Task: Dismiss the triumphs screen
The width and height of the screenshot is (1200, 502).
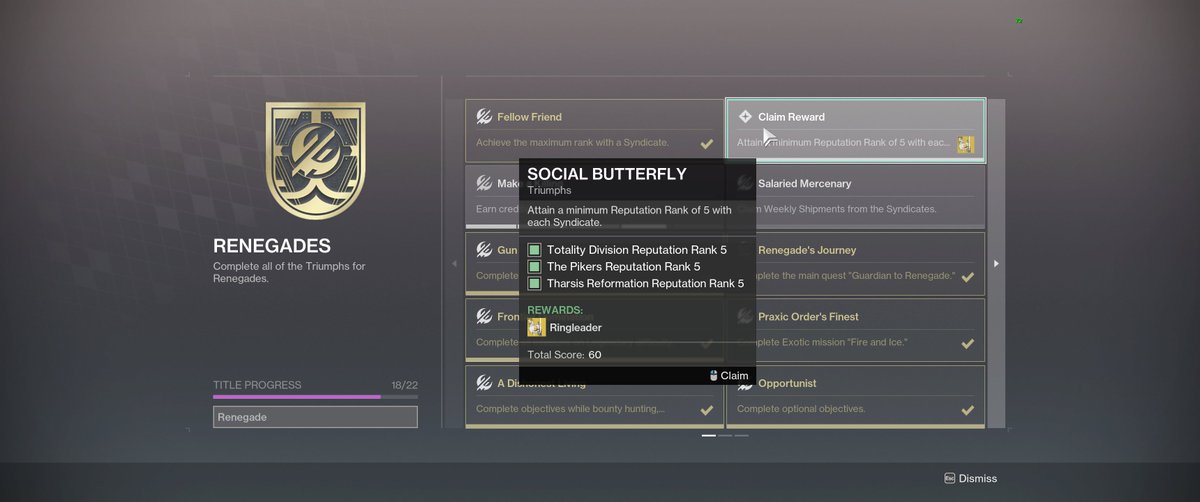Action: tap(970, 479)
